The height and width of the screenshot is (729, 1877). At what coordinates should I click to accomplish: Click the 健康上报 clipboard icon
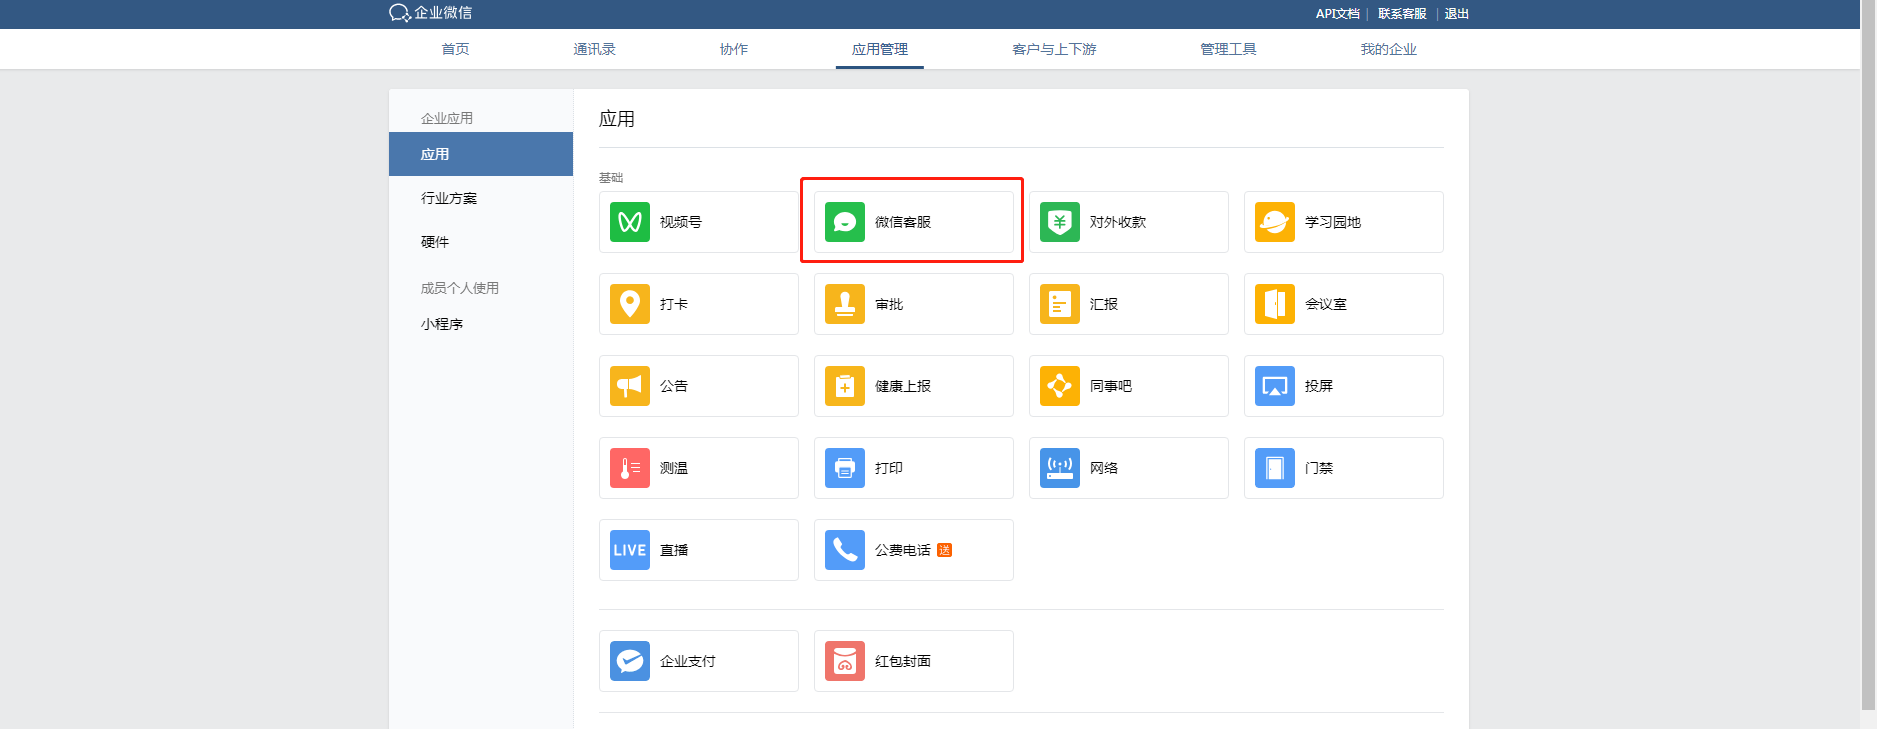845,386
